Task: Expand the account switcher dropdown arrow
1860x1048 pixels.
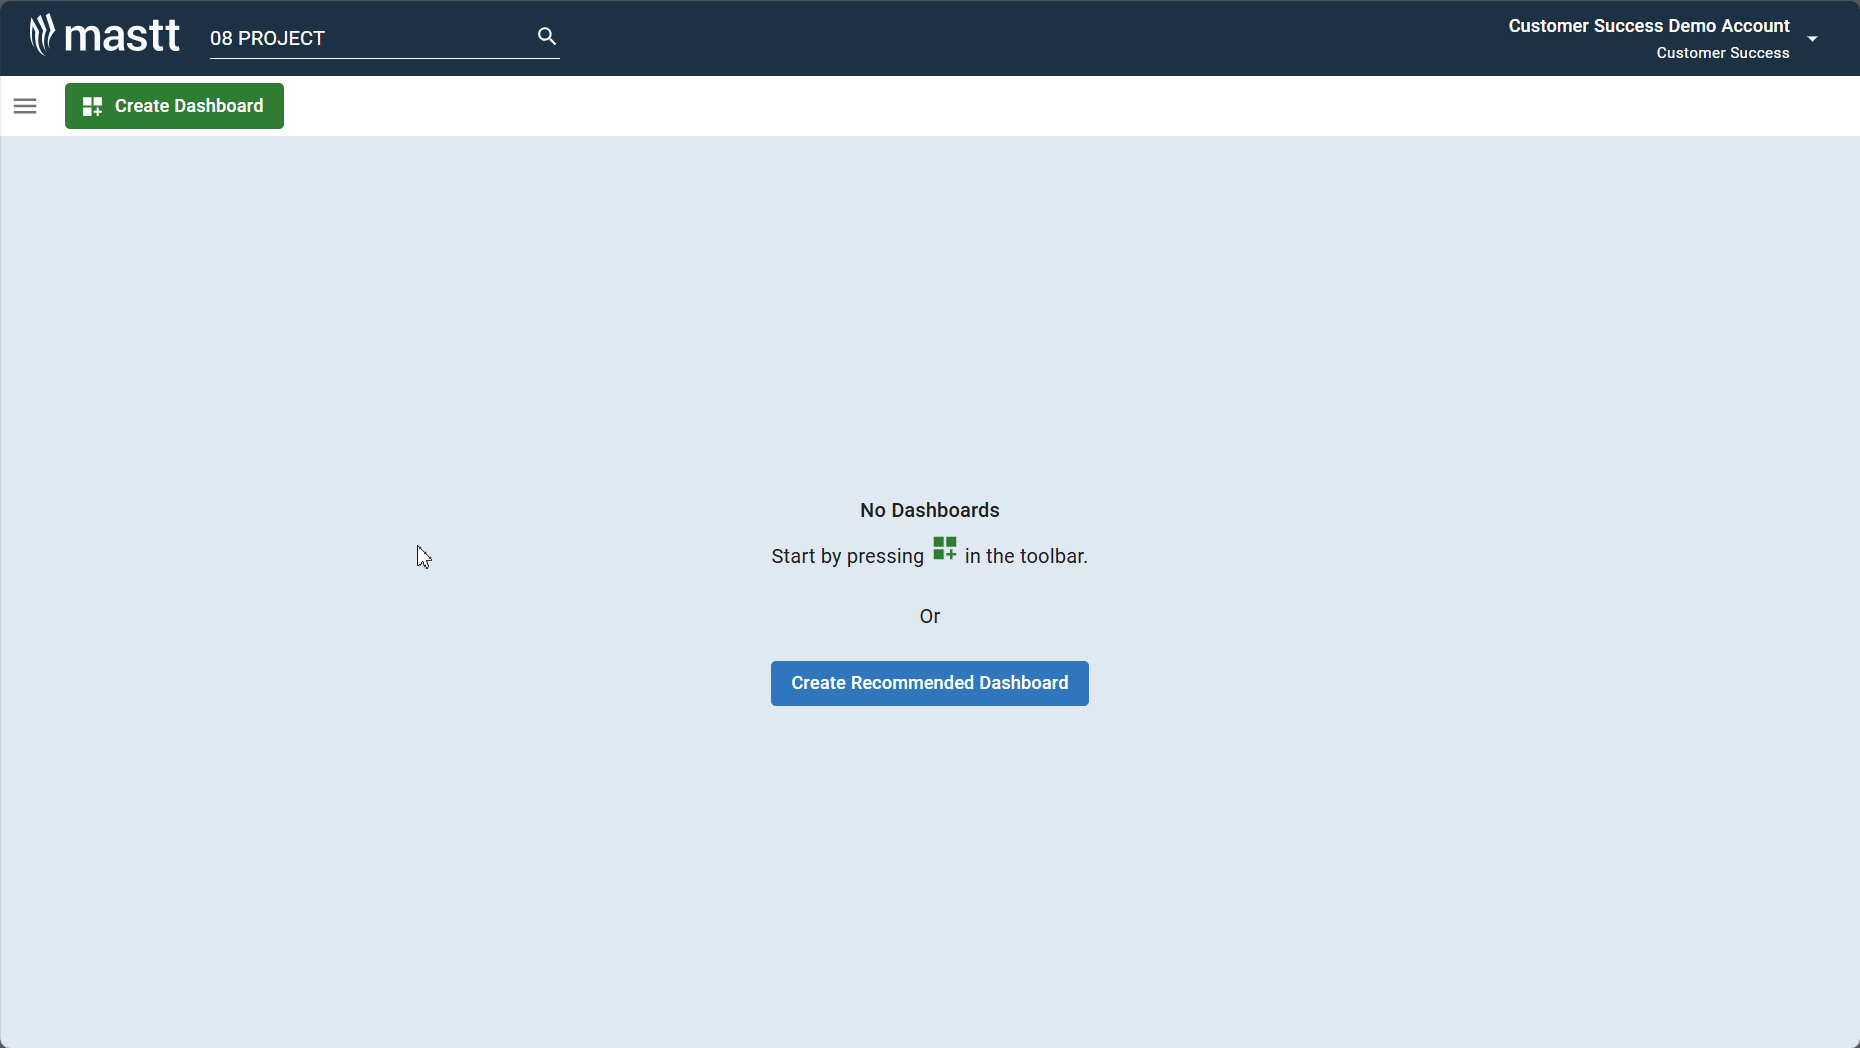Action: (x=1814, y=39)
